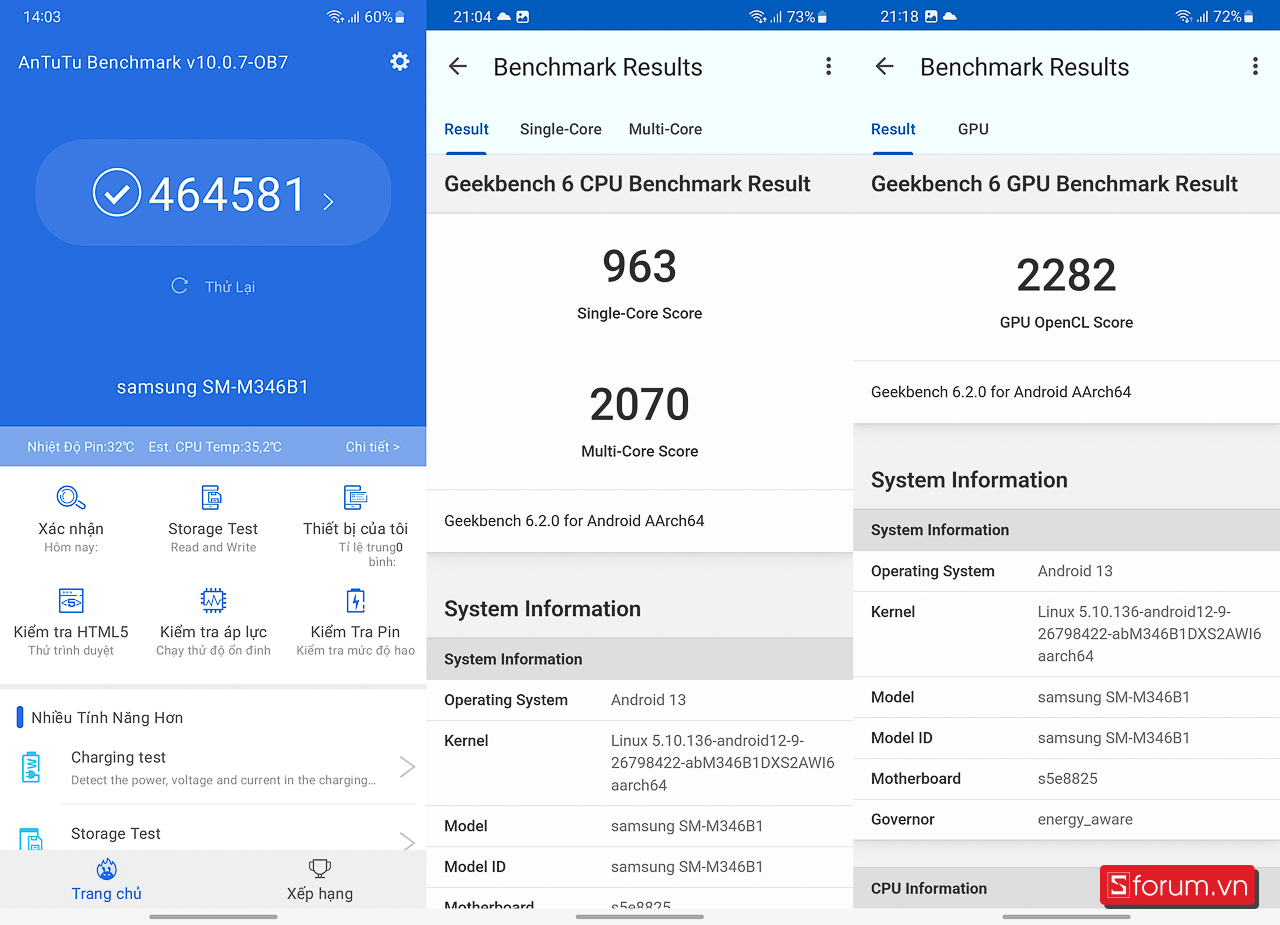This screenshot has width=1280, height=925.
Task: Tap the Storage Test list icon
Action: tap(31, 840)
